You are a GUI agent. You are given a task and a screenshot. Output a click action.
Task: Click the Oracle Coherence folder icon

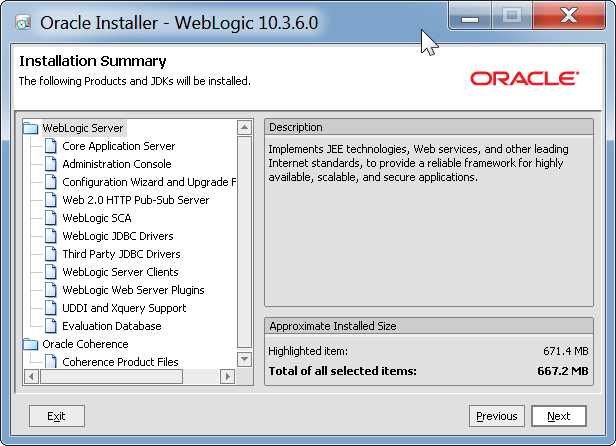[30, 344]
